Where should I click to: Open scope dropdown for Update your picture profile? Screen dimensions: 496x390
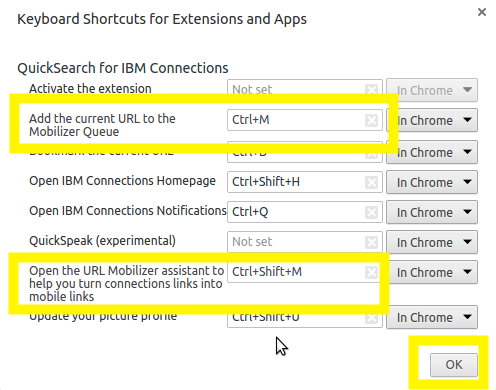pos(432,317)
